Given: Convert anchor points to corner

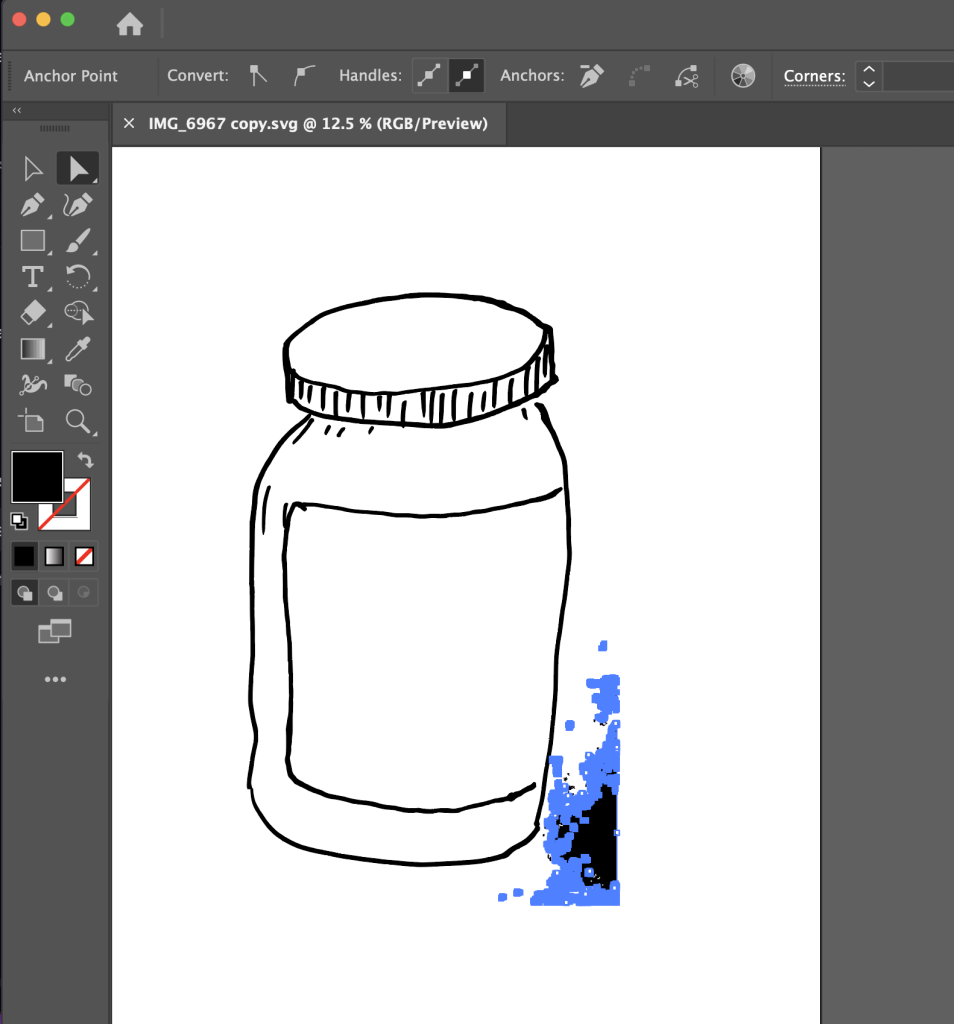Looking at the screenshot, I should click(x=259, y=75).
